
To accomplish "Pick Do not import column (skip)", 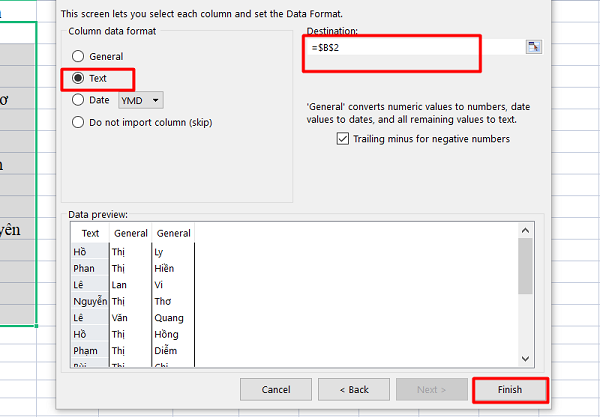I will pyautogui.click(x=78, y=122).
